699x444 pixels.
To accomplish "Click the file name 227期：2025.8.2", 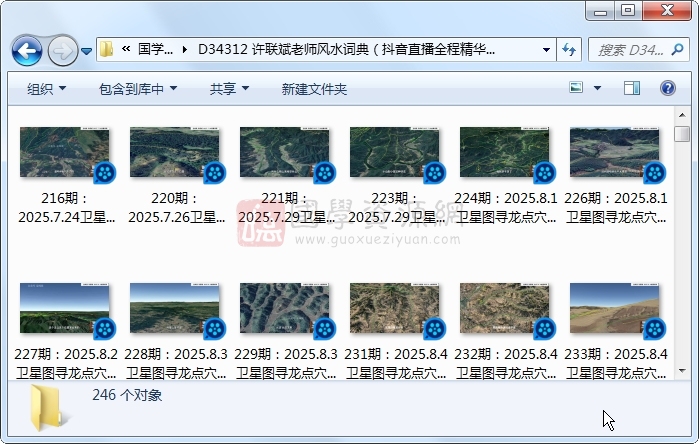I will point(66,363).
